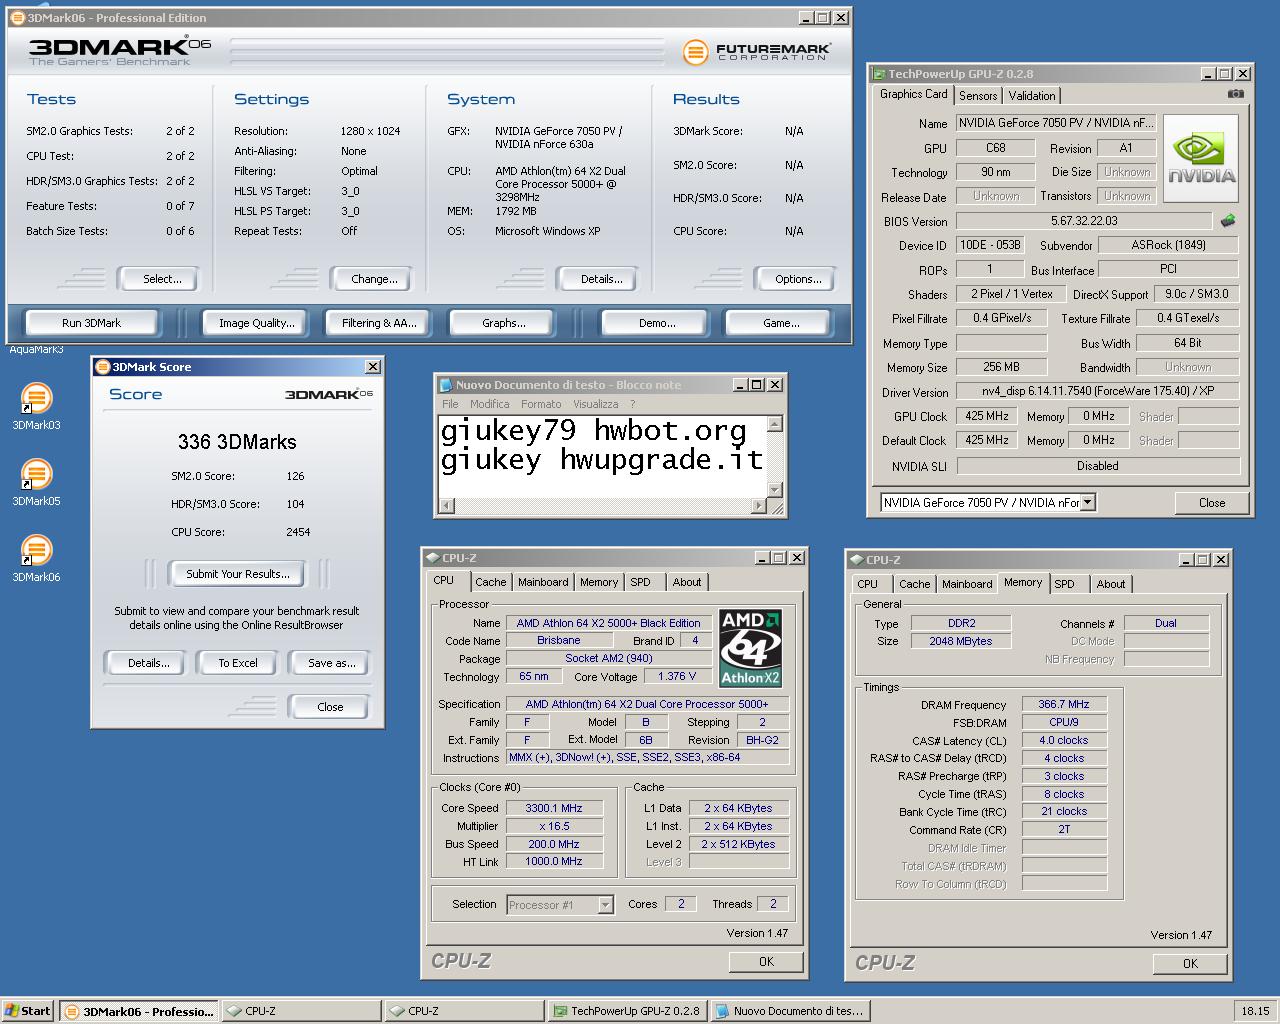1280x1024 pixels.
Task: Open the Processor selection dropdown in CPU-Z
Action: pyautogui.click(x=605, y=904)
